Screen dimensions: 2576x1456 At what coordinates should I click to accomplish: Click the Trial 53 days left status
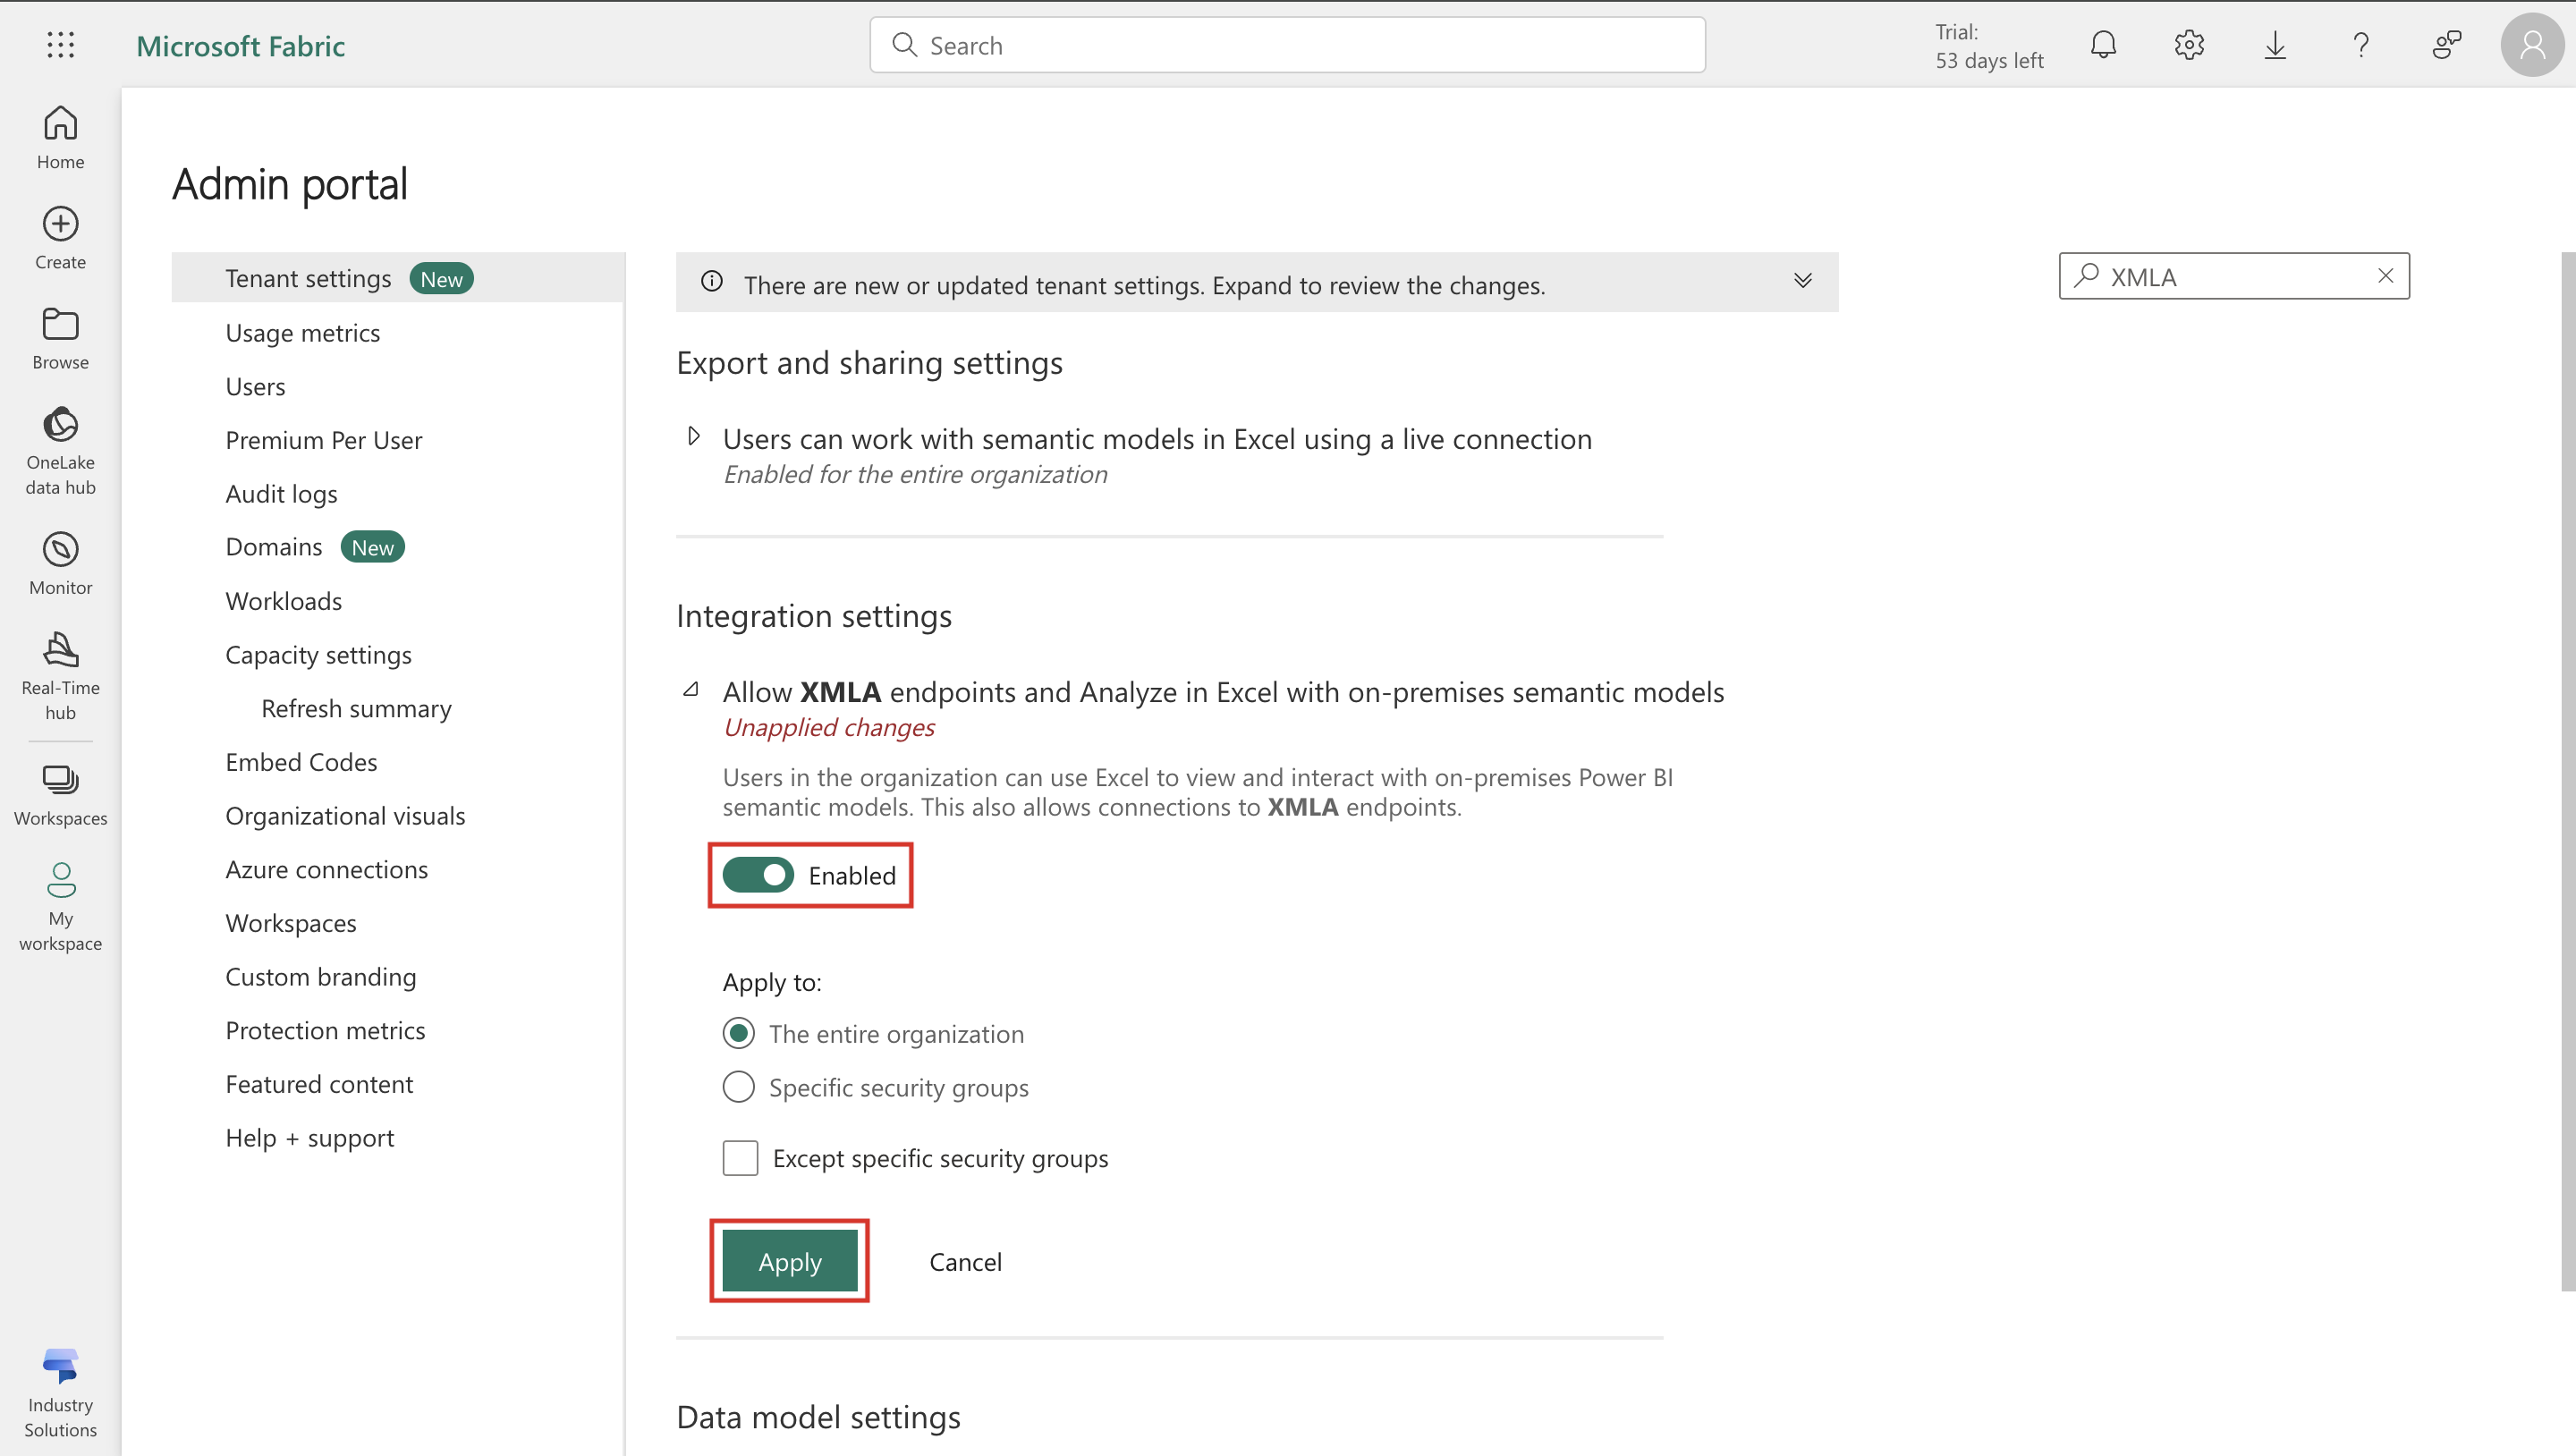(1988, 46)
